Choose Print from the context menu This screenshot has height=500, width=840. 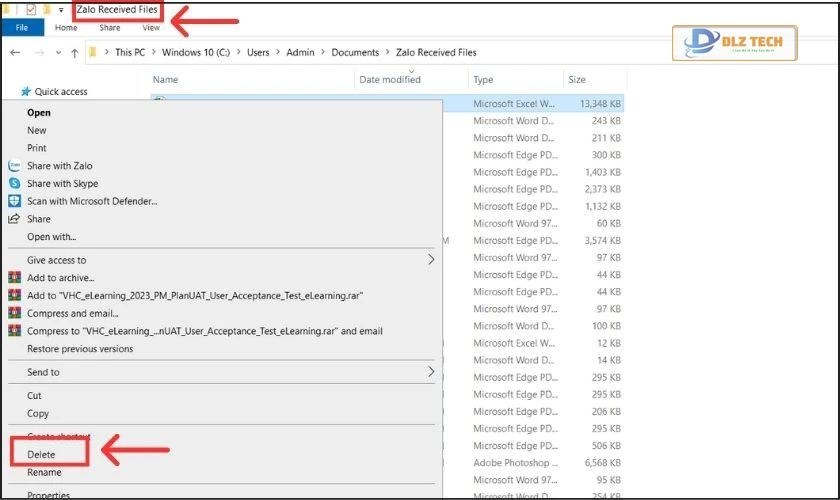pos(36,148)
